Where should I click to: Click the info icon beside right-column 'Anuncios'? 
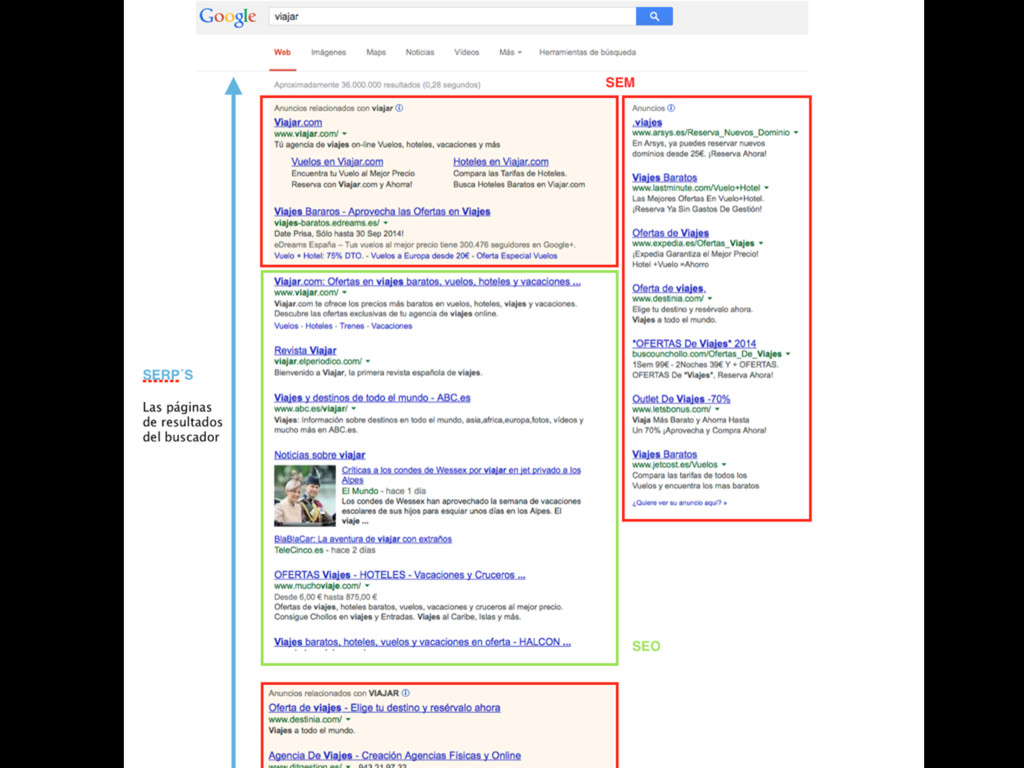point(671,108)
